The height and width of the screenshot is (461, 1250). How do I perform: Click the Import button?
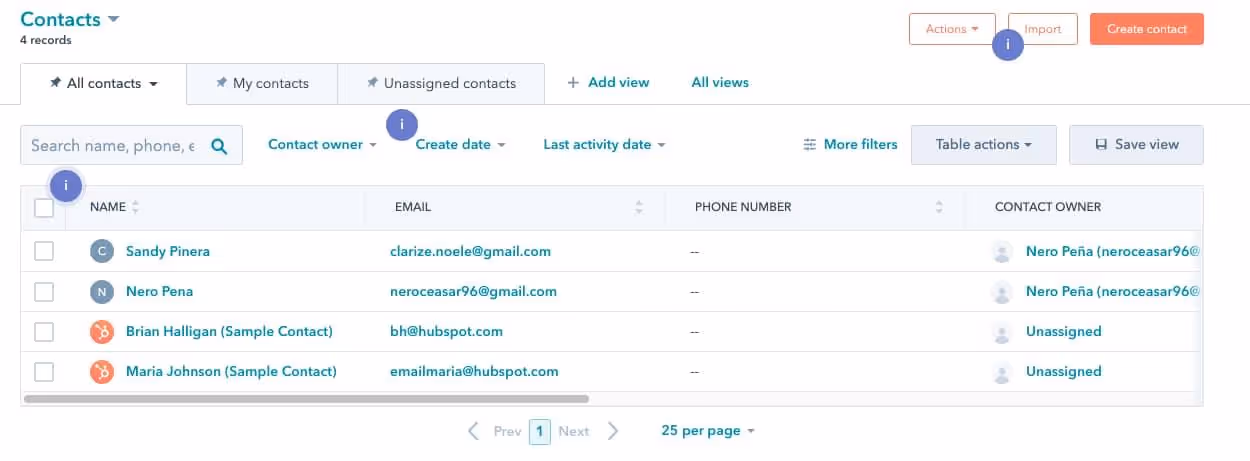[x=1042, y=29]
